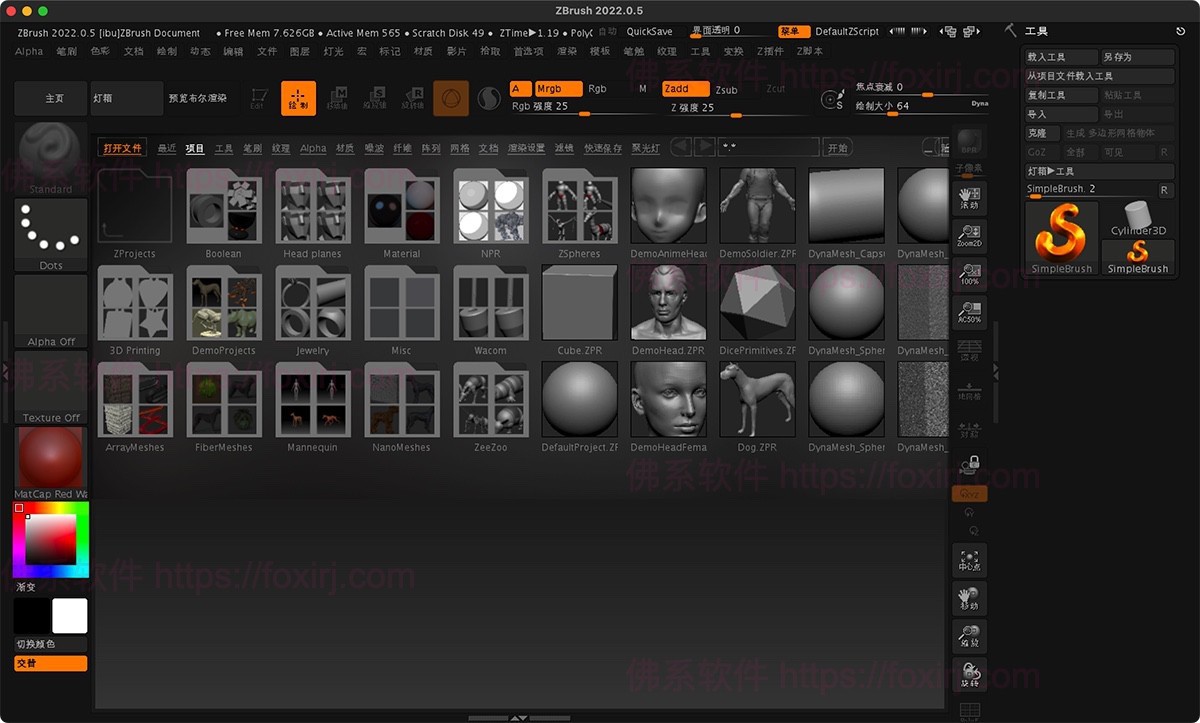Screen dimensions: 1200x723
Task: Activate the orange Draw mode button
Action: [298, 98]
